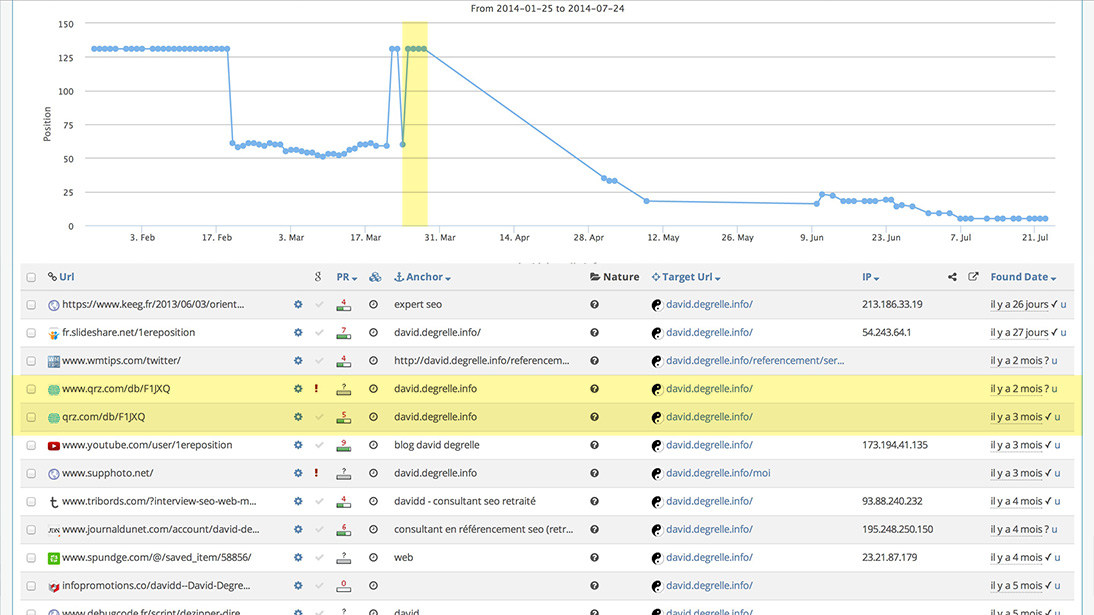Toggle the select-all checkbox in the table header
This screenshot has width=1094, height=615.
(31, 277)
